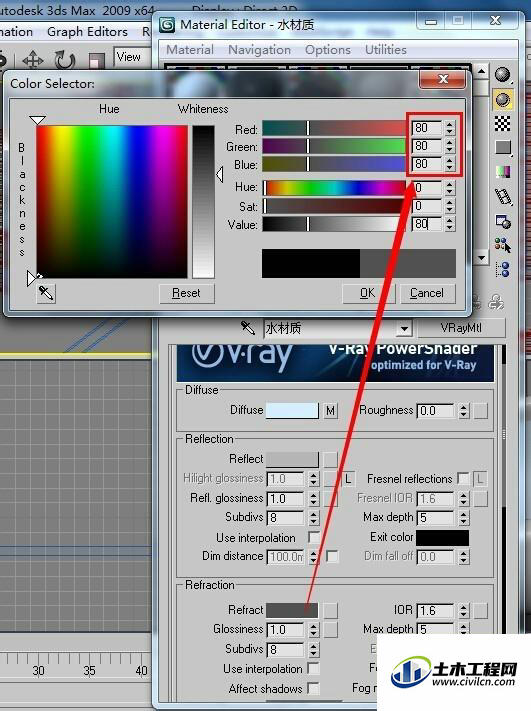
Task: Select the Scale tool in main toolbar
Action: tap(96, 60)
